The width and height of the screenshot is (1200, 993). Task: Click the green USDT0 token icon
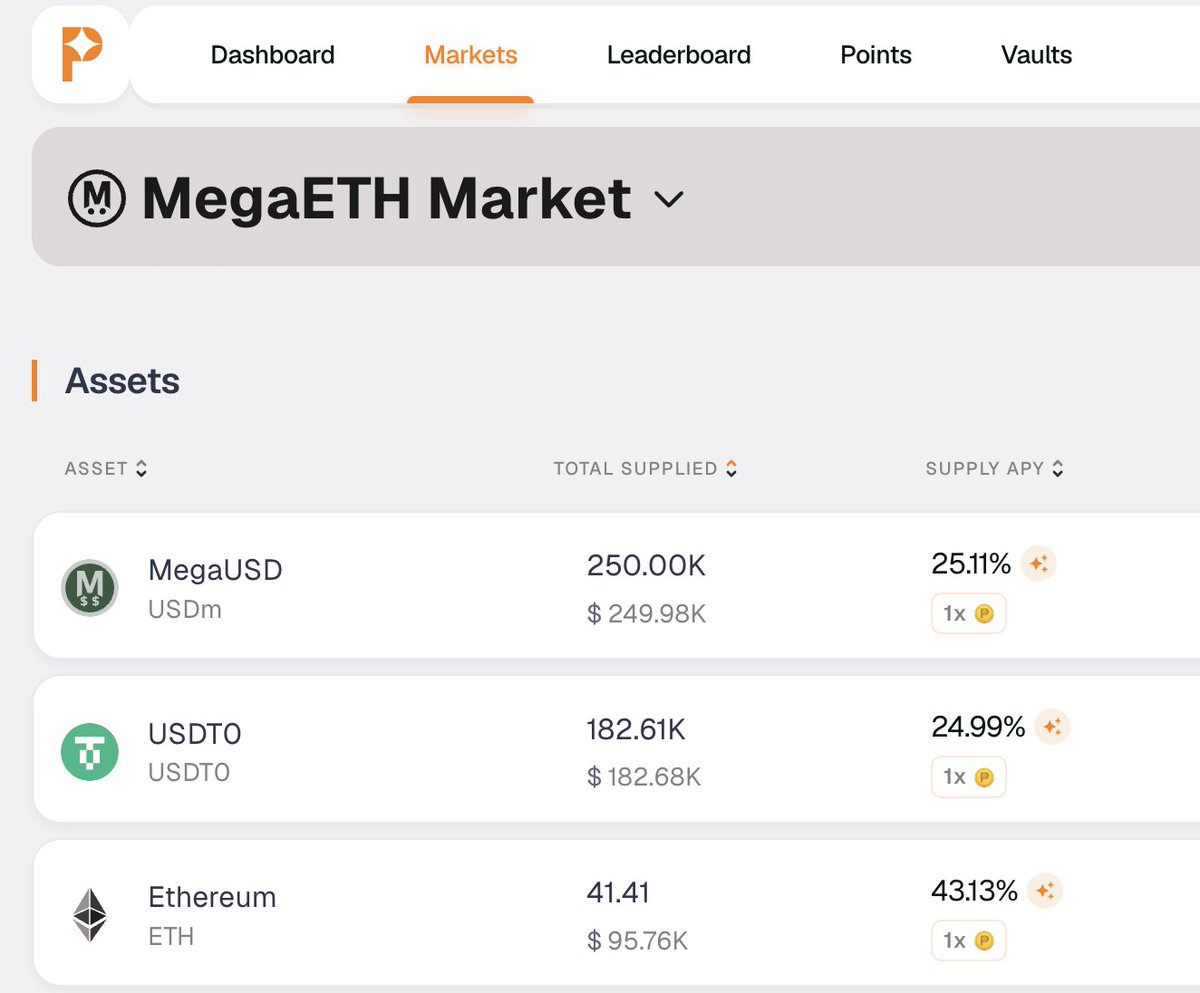point(90,752)
